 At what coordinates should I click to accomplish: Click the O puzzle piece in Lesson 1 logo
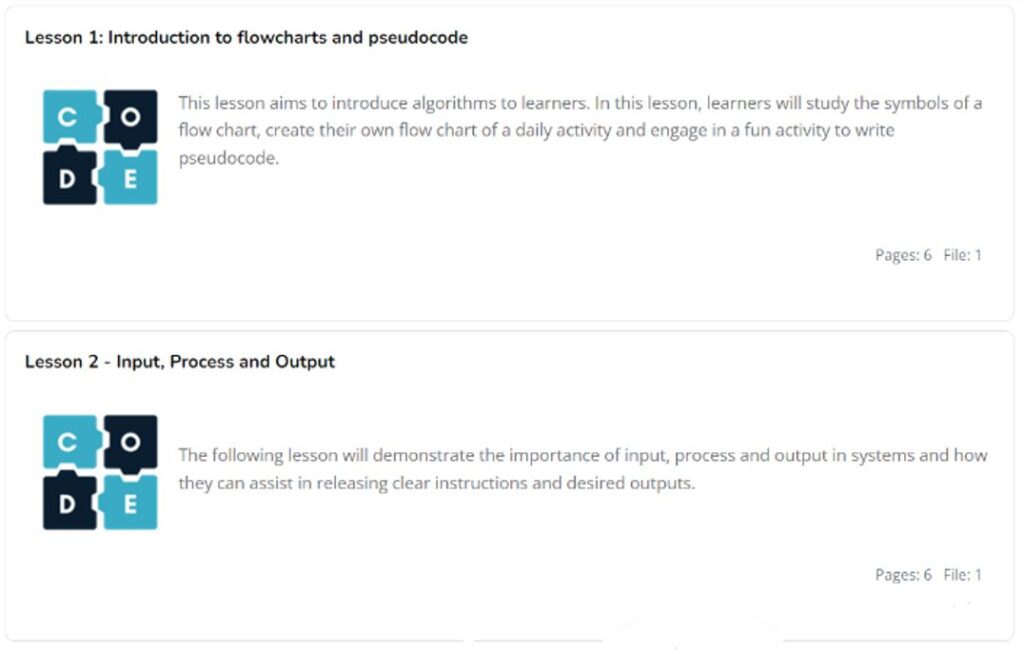pos(132,117)
